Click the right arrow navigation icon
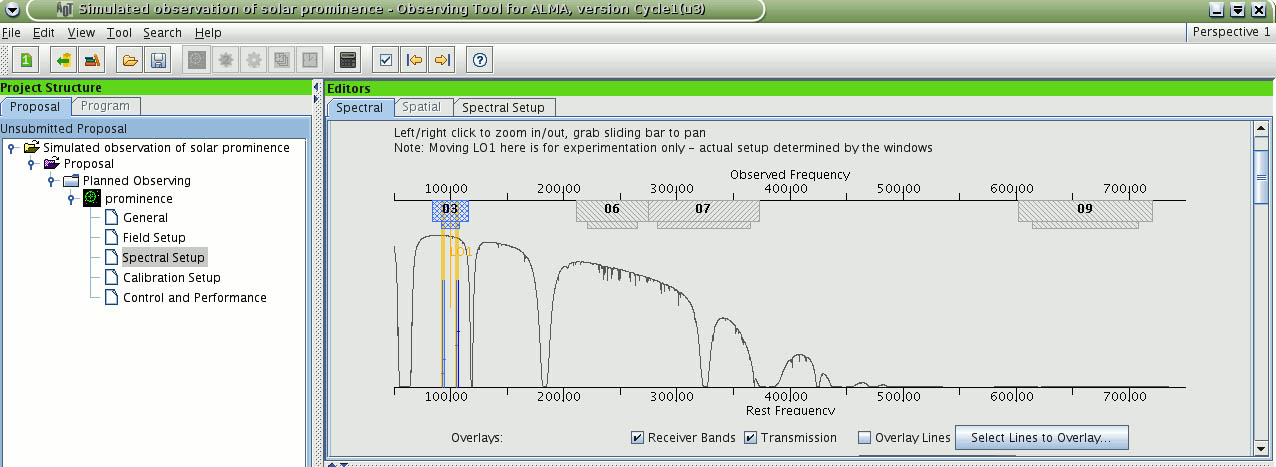The width and height of the screenshot is (1276, 467). tap(442, 60)
